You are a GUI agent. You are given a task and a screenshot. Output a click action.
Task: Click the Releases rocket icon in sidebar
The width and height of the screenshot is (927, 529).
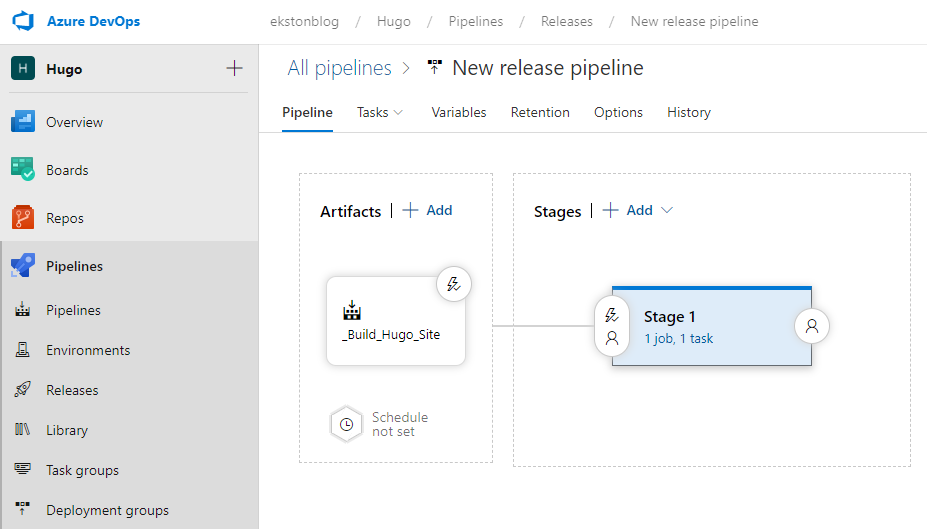(22, 390)
